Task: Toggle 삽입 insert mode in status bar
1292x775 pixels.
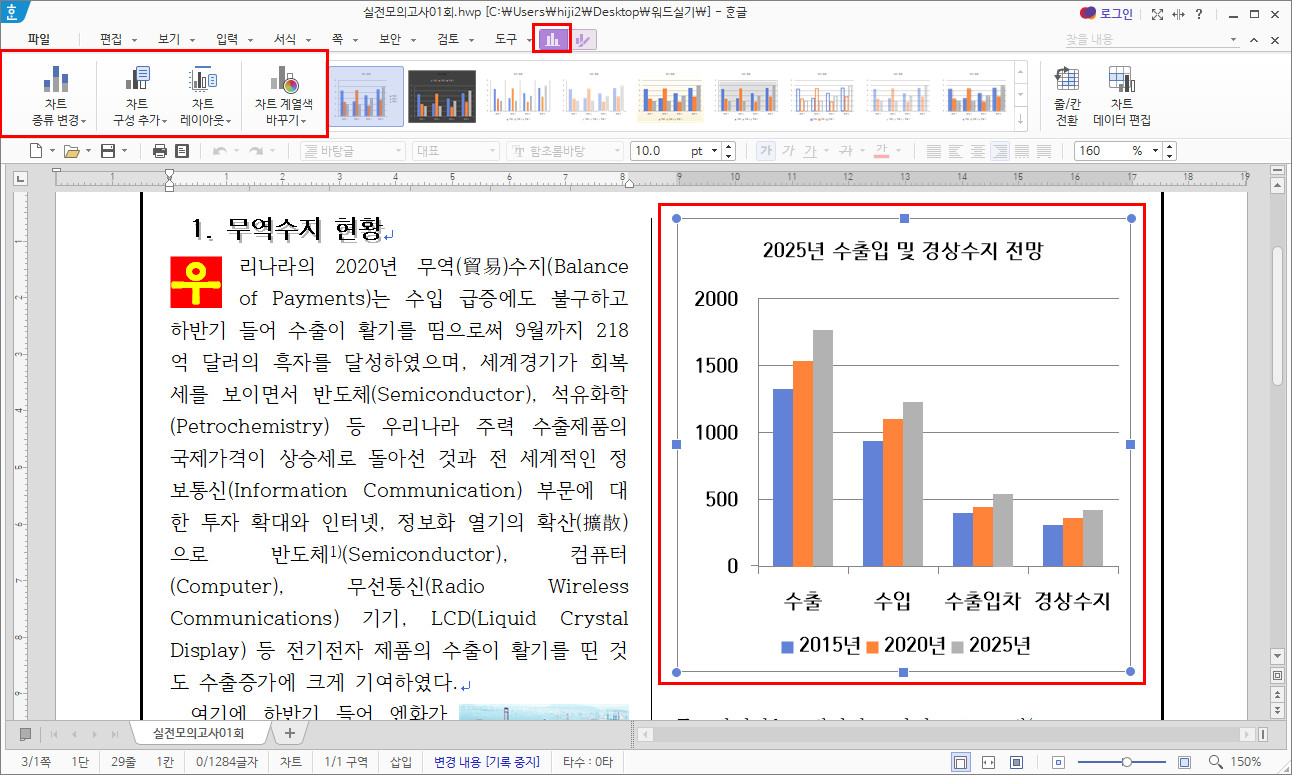Action: click(x=400, y=762)
